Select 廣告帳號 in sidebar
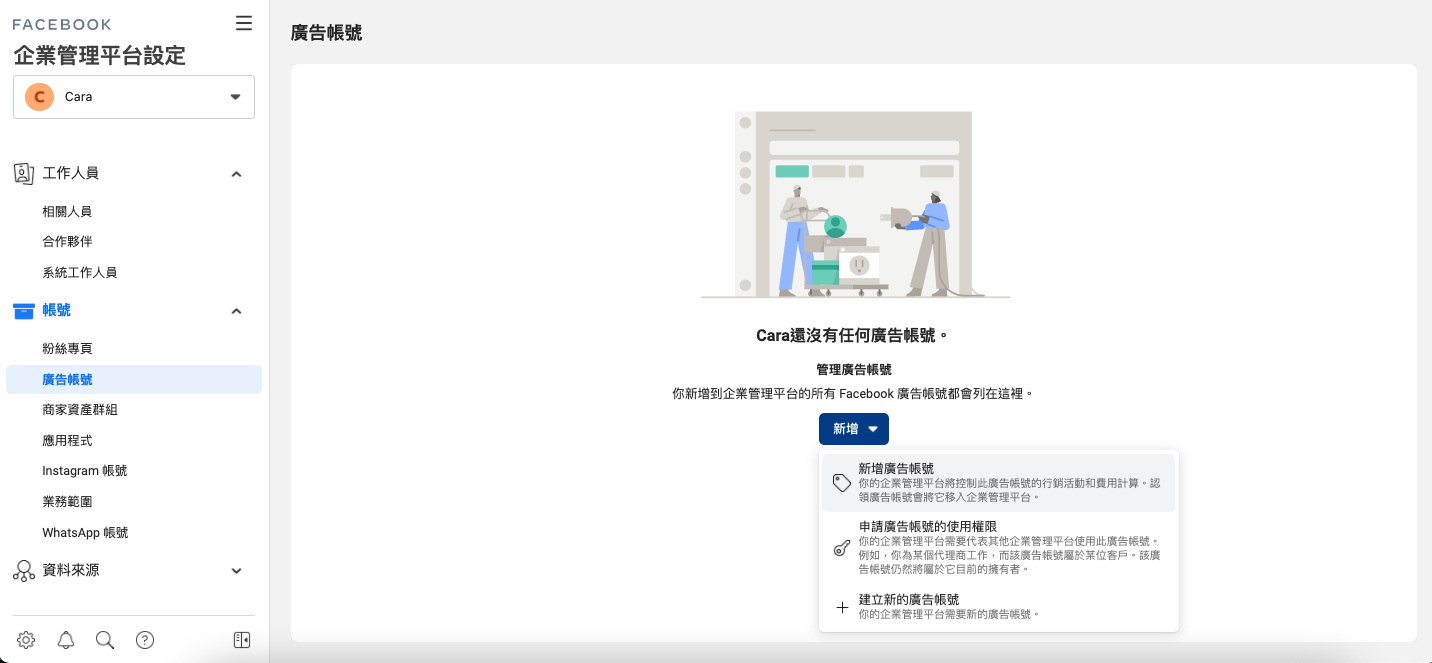The height and width of the screenshot is (663, 1432). pyautogui.click(x=134, y=379)
